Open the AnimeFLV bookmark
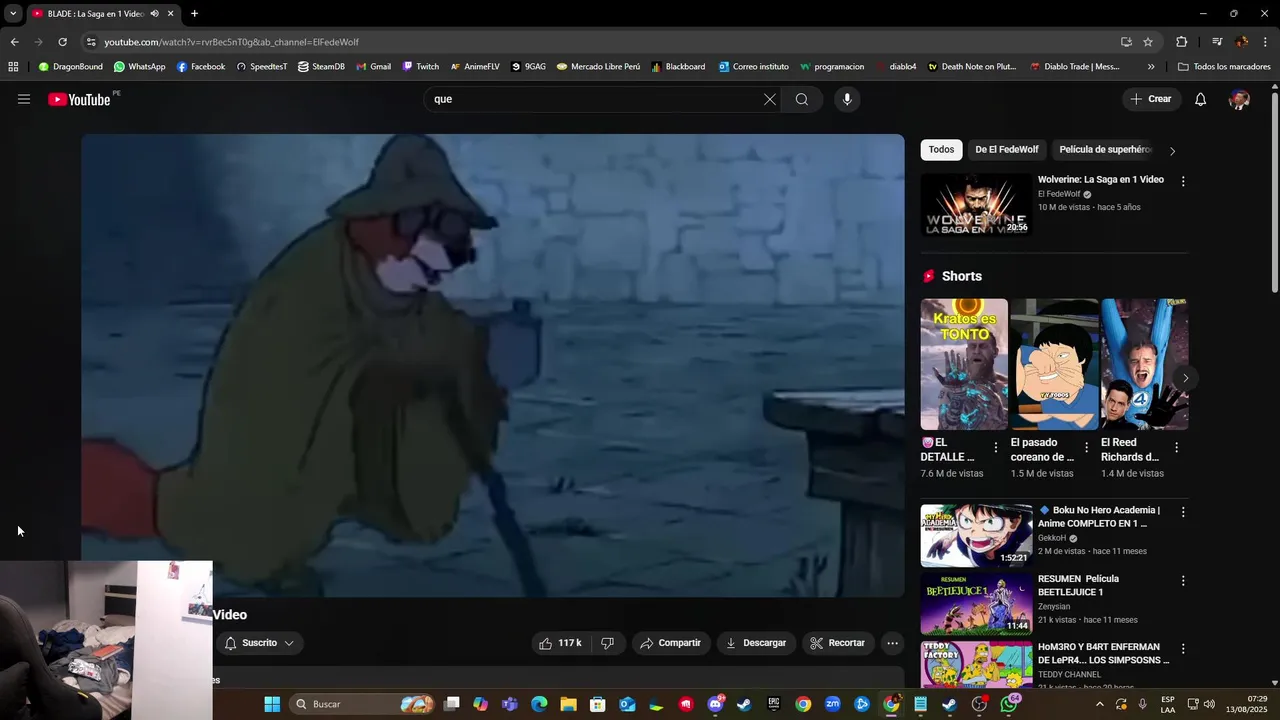1280x720 pixels. tap(475, 67)
